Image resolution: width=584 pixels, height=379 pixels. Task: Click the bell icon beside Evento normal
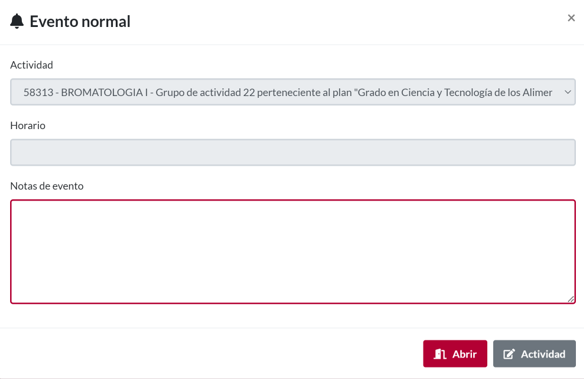click(x=17, y=21)
